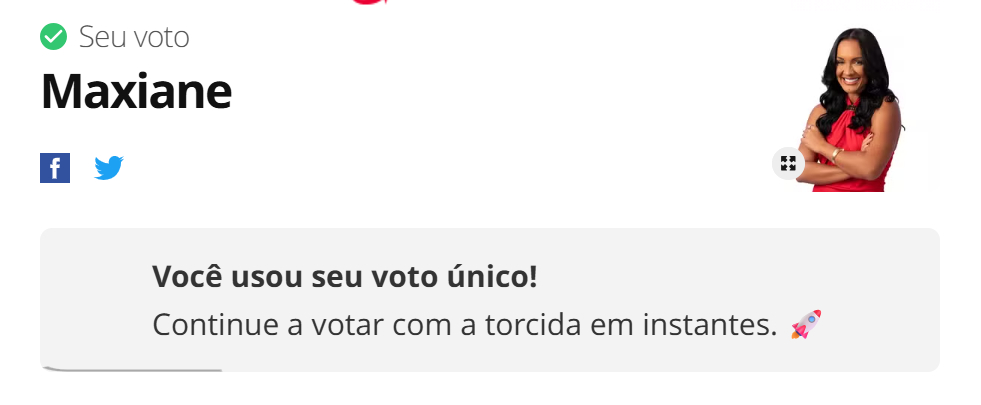Screen dimensions: 981x405
Task: Click the "Continue a votar" message text
Action: tap(465, 325)
